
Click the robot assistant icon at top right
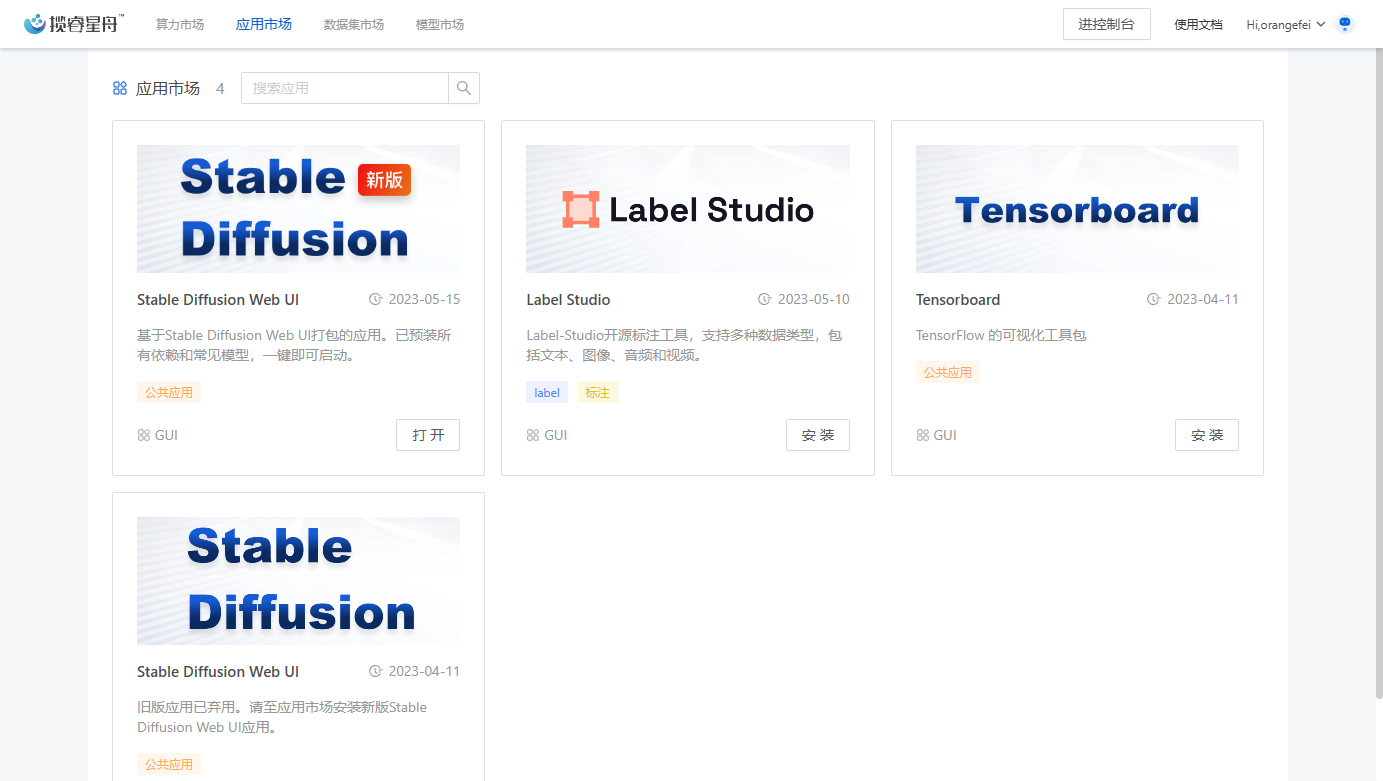click(1344, 23)
